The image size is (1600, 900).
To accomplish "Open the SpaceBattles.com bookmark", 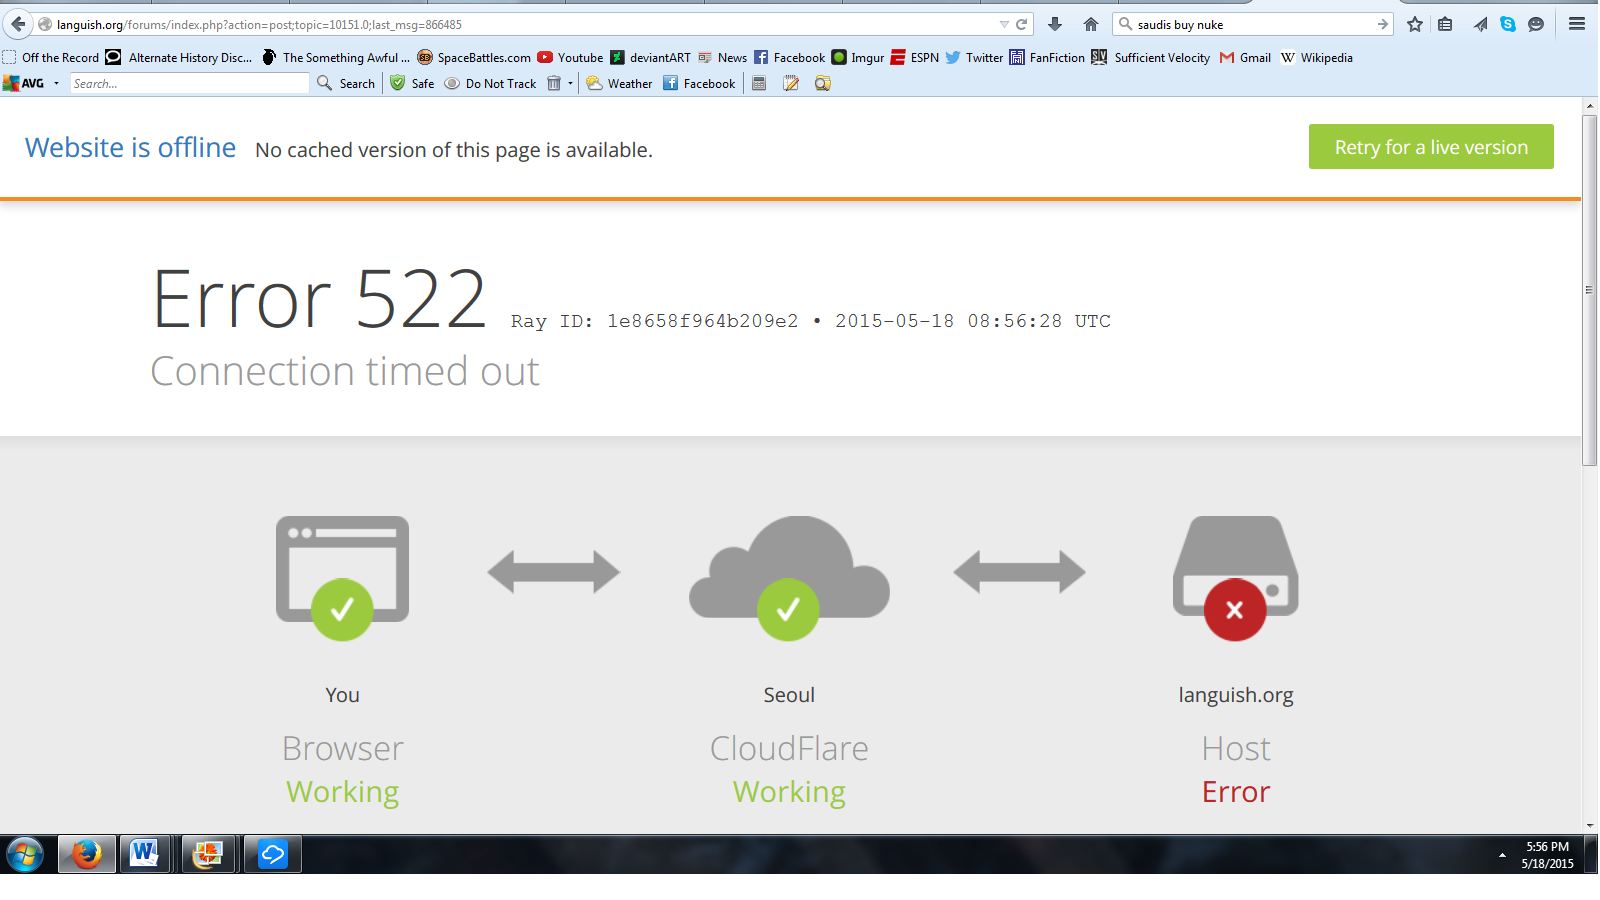I will point(474,58).
